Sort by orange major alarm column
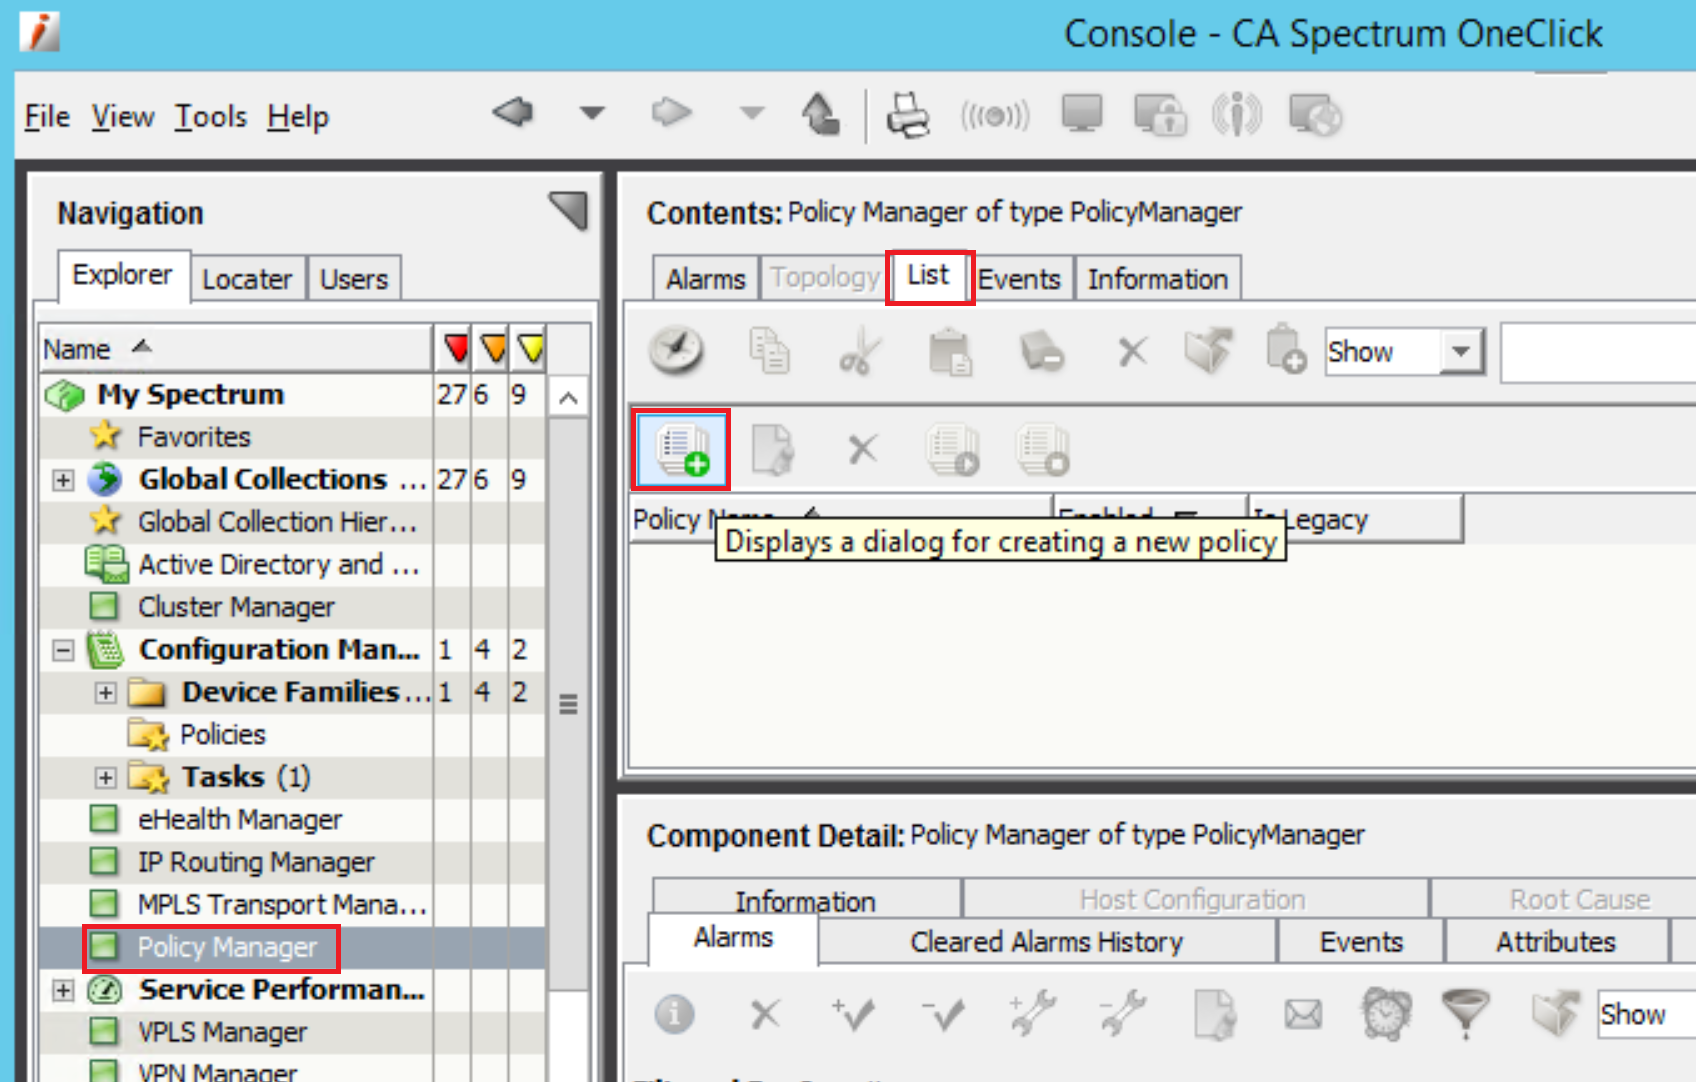The height and width of the screenshot is (1082, 1696). click(x=493, y=349)
